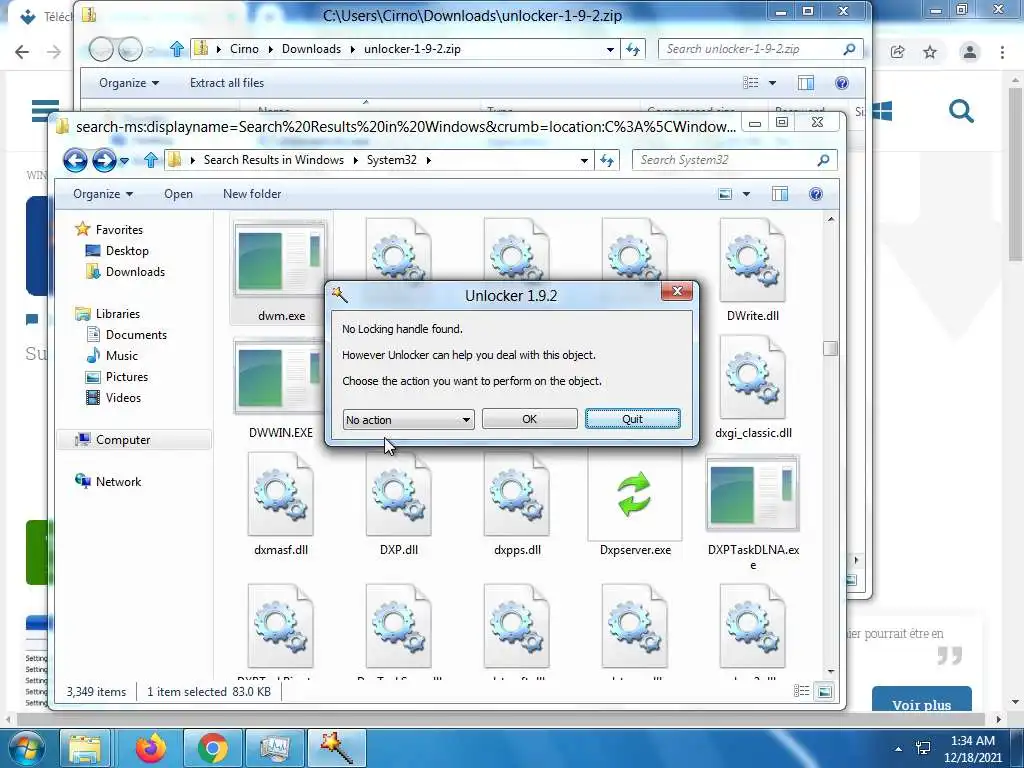
Task: Open Chrome from taskbar
Action: coord(212,748)
